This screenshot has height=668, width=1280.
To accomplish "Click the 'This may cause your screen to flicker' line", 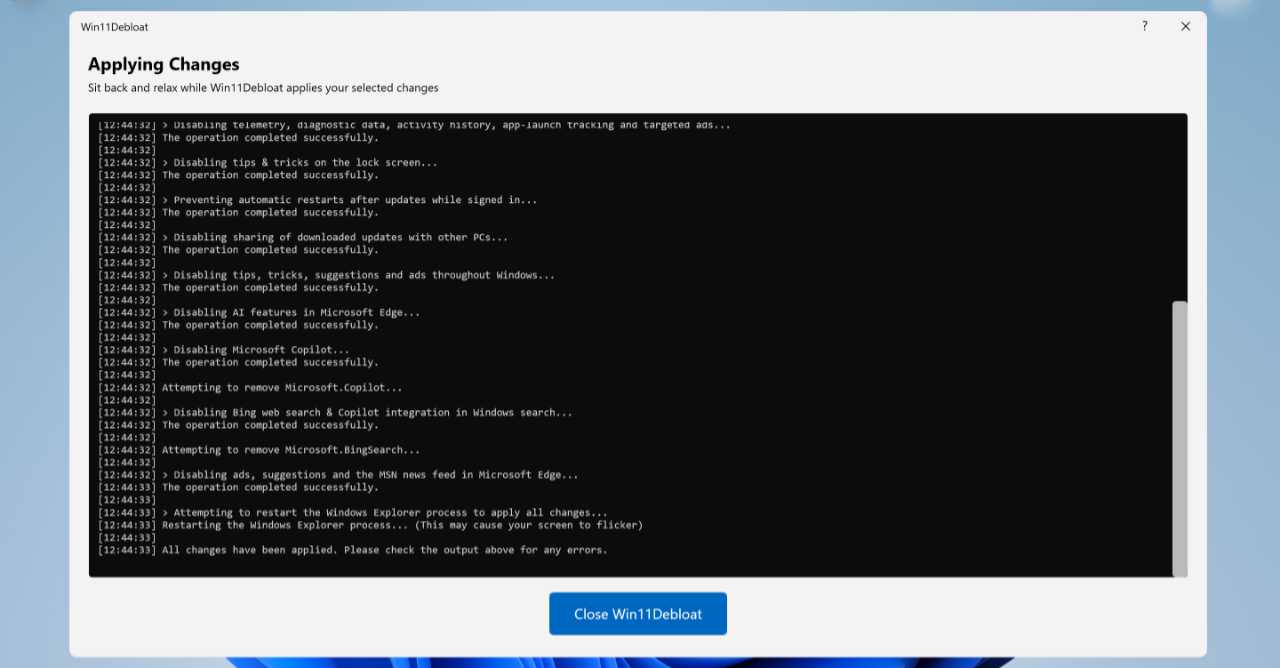I will pos(402,525).
